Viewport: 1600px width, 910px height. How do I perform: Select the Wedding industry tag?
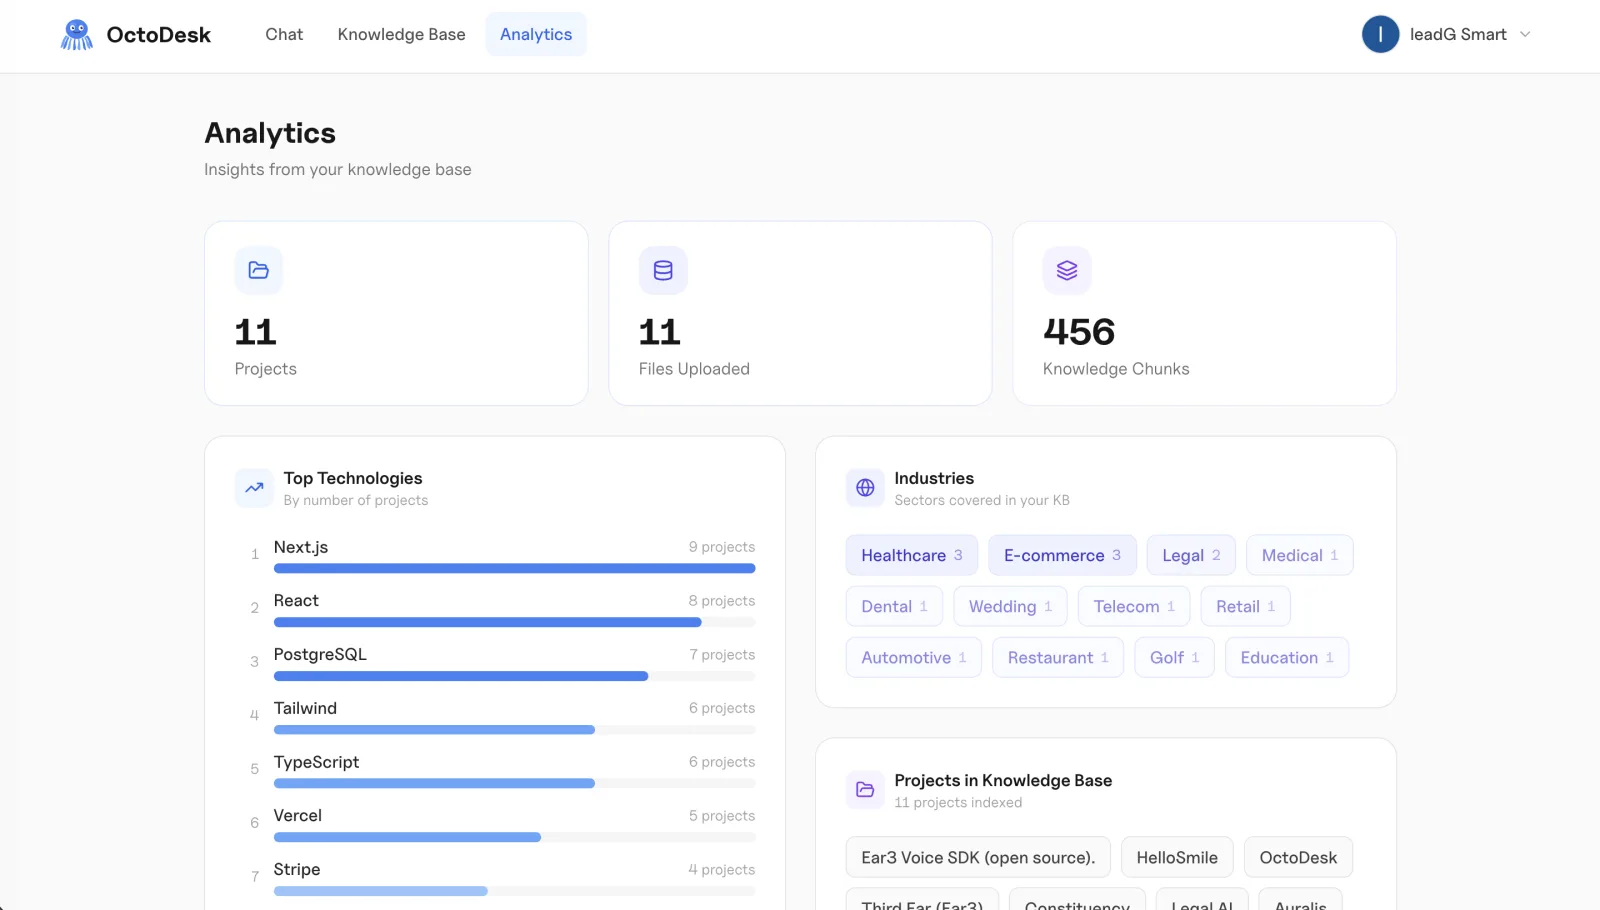coord(1010,606)
